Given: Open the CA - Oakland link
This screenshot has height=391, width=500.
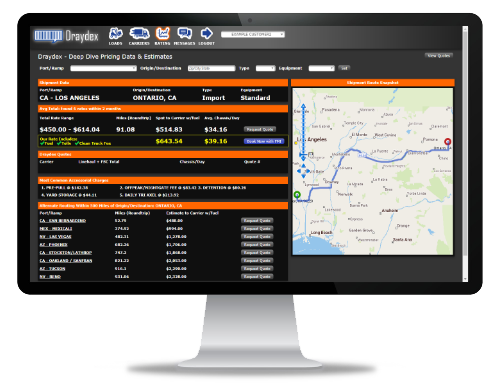Looking at the screenshot, I should click(x=66, y=261).
